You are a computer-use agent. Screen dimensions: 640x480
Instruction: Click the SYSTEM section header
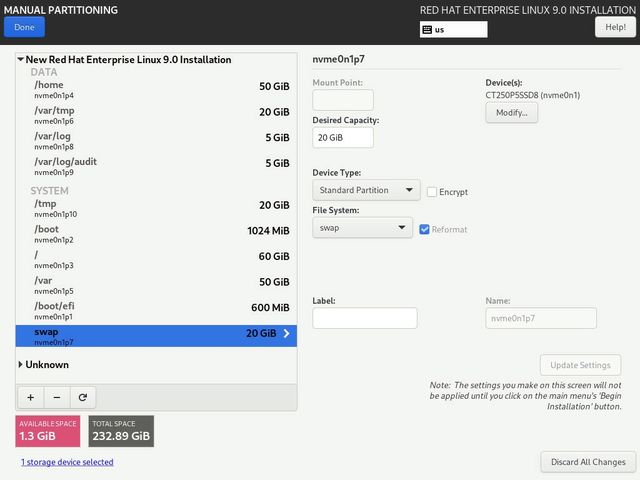click(49, 191)
